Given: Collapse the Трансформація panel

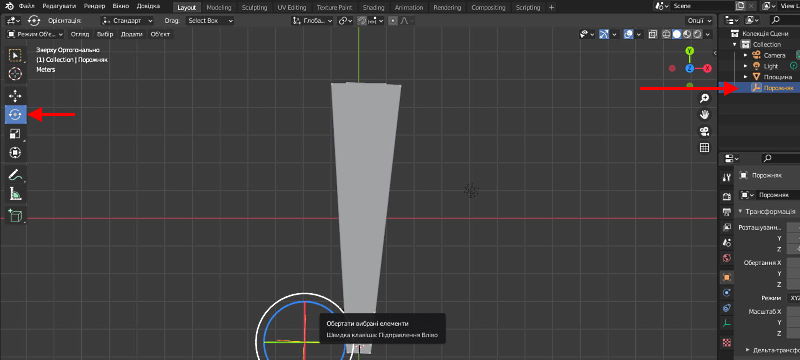Looking at the screenshot, I should pos(740,211).
